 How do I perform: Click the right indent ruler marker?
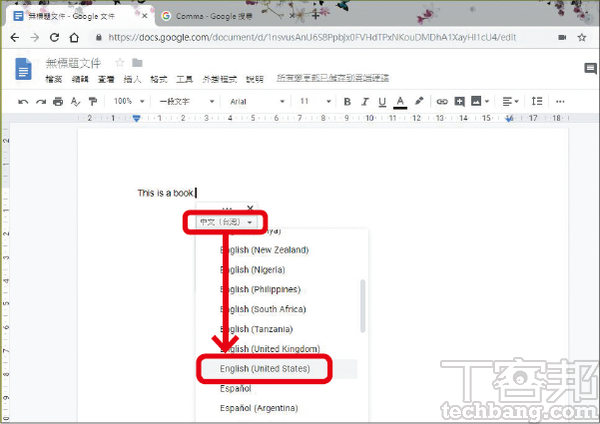[509, 119]
